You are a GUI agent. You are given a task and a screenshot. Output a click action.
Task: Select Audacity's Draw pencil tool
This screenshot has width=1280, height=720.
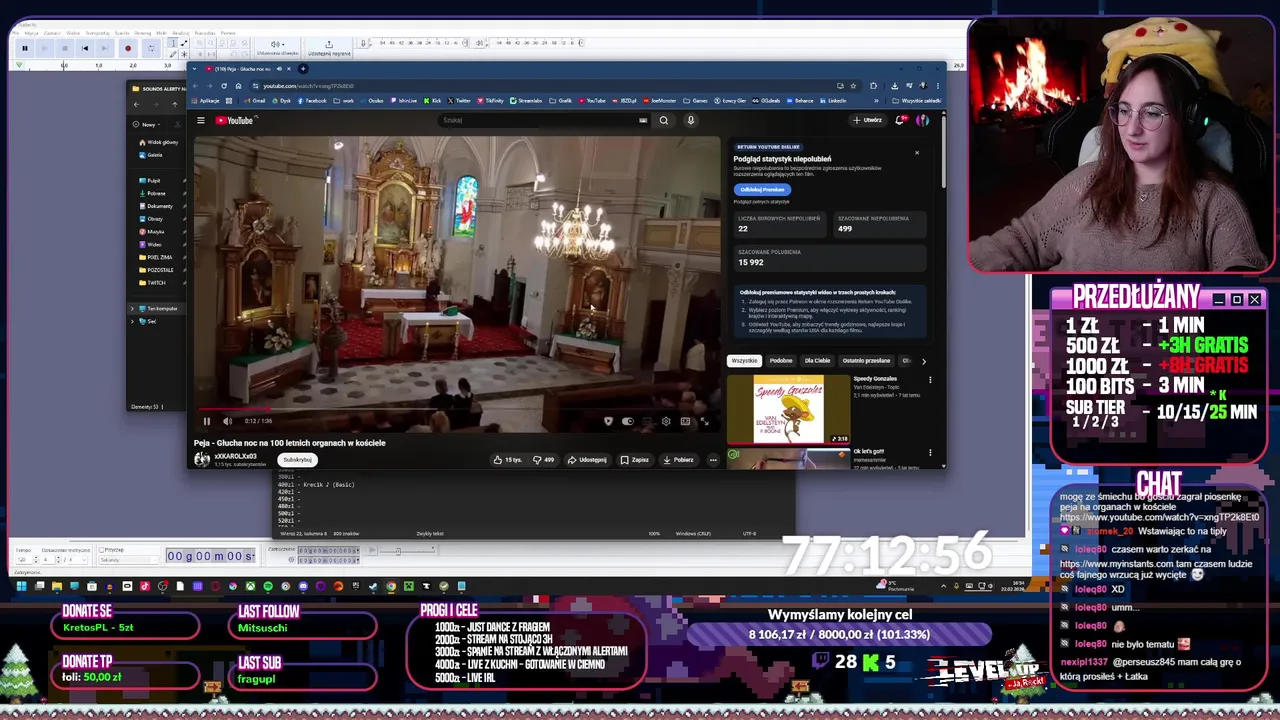(173, 54)
